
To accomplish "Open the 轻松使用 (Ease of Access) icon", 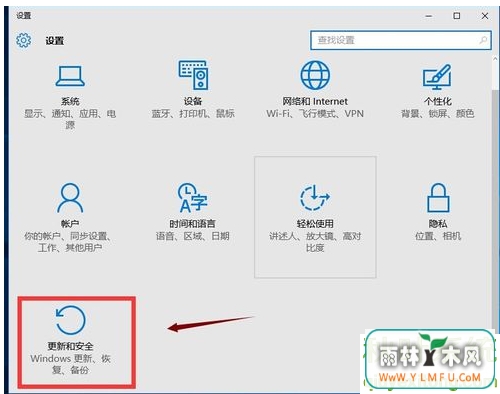I will pos(315,198).
